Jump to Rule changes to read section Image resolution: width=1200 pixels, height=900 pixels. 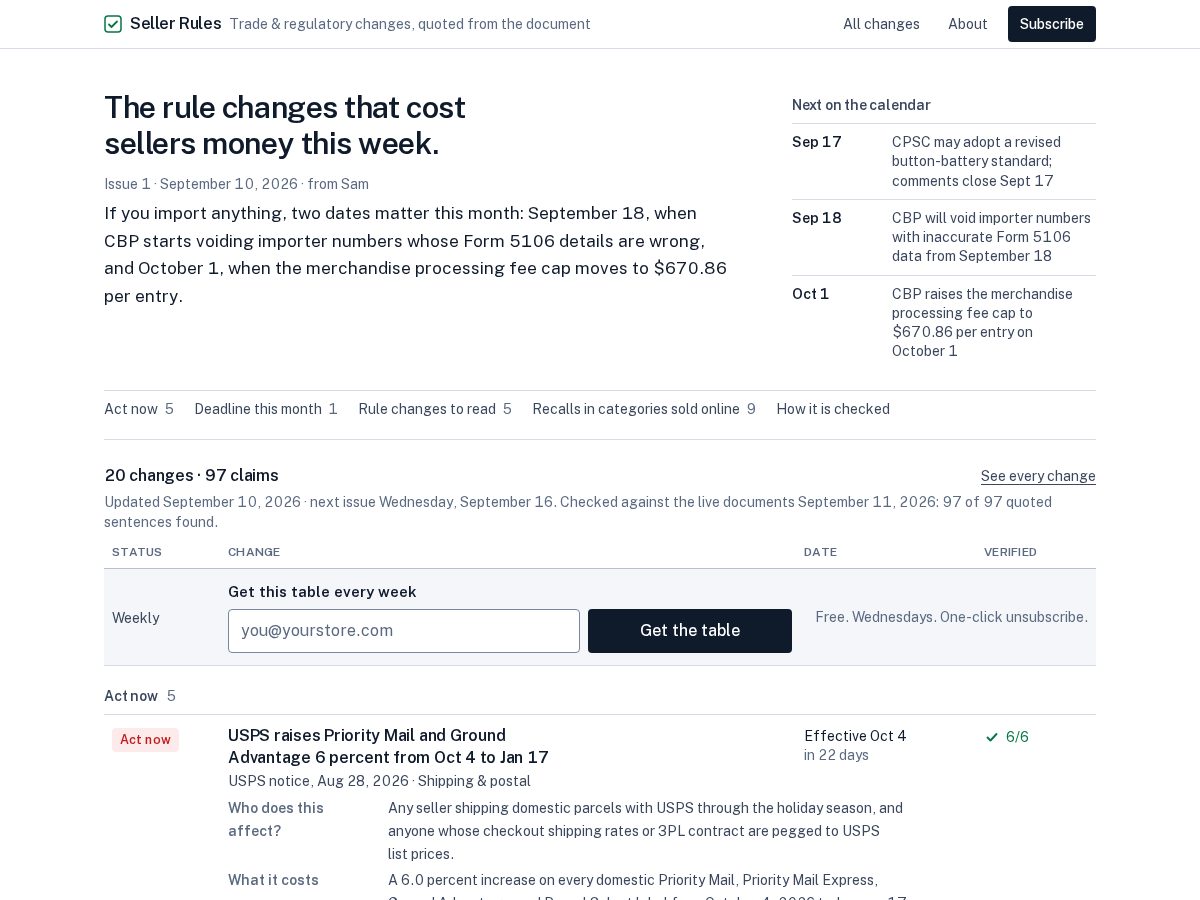(435, 409)
